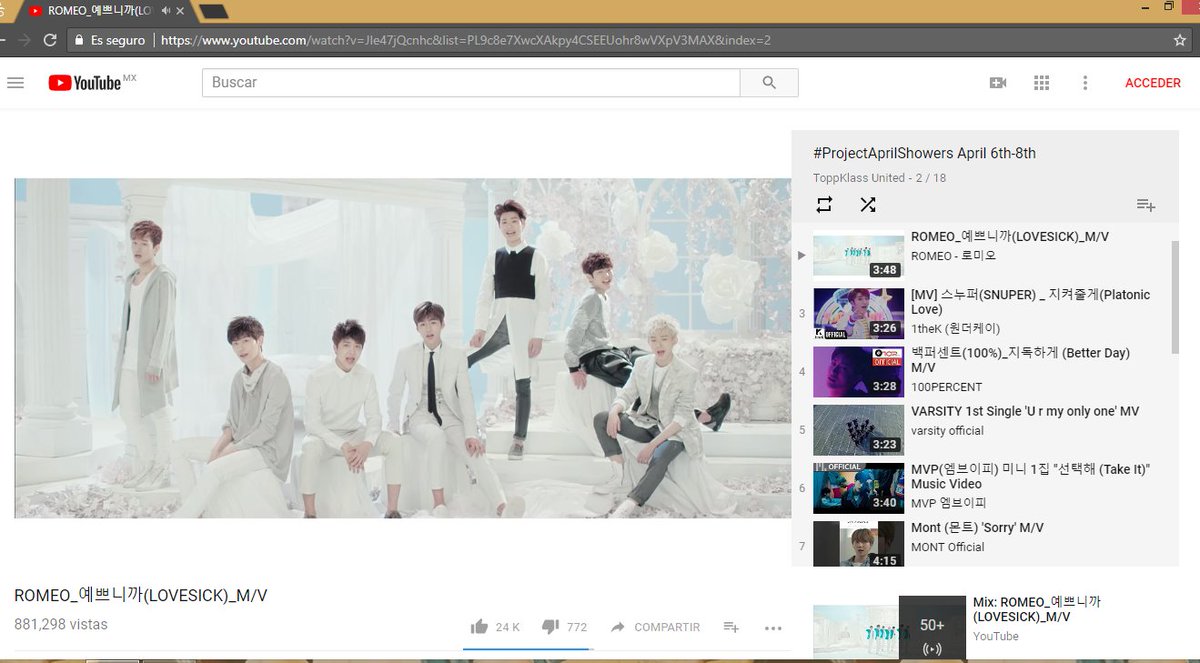The width and height of the screenshot is (1200, 663).
Task: Focus the Buscar search field
Action: click(471, 83)
